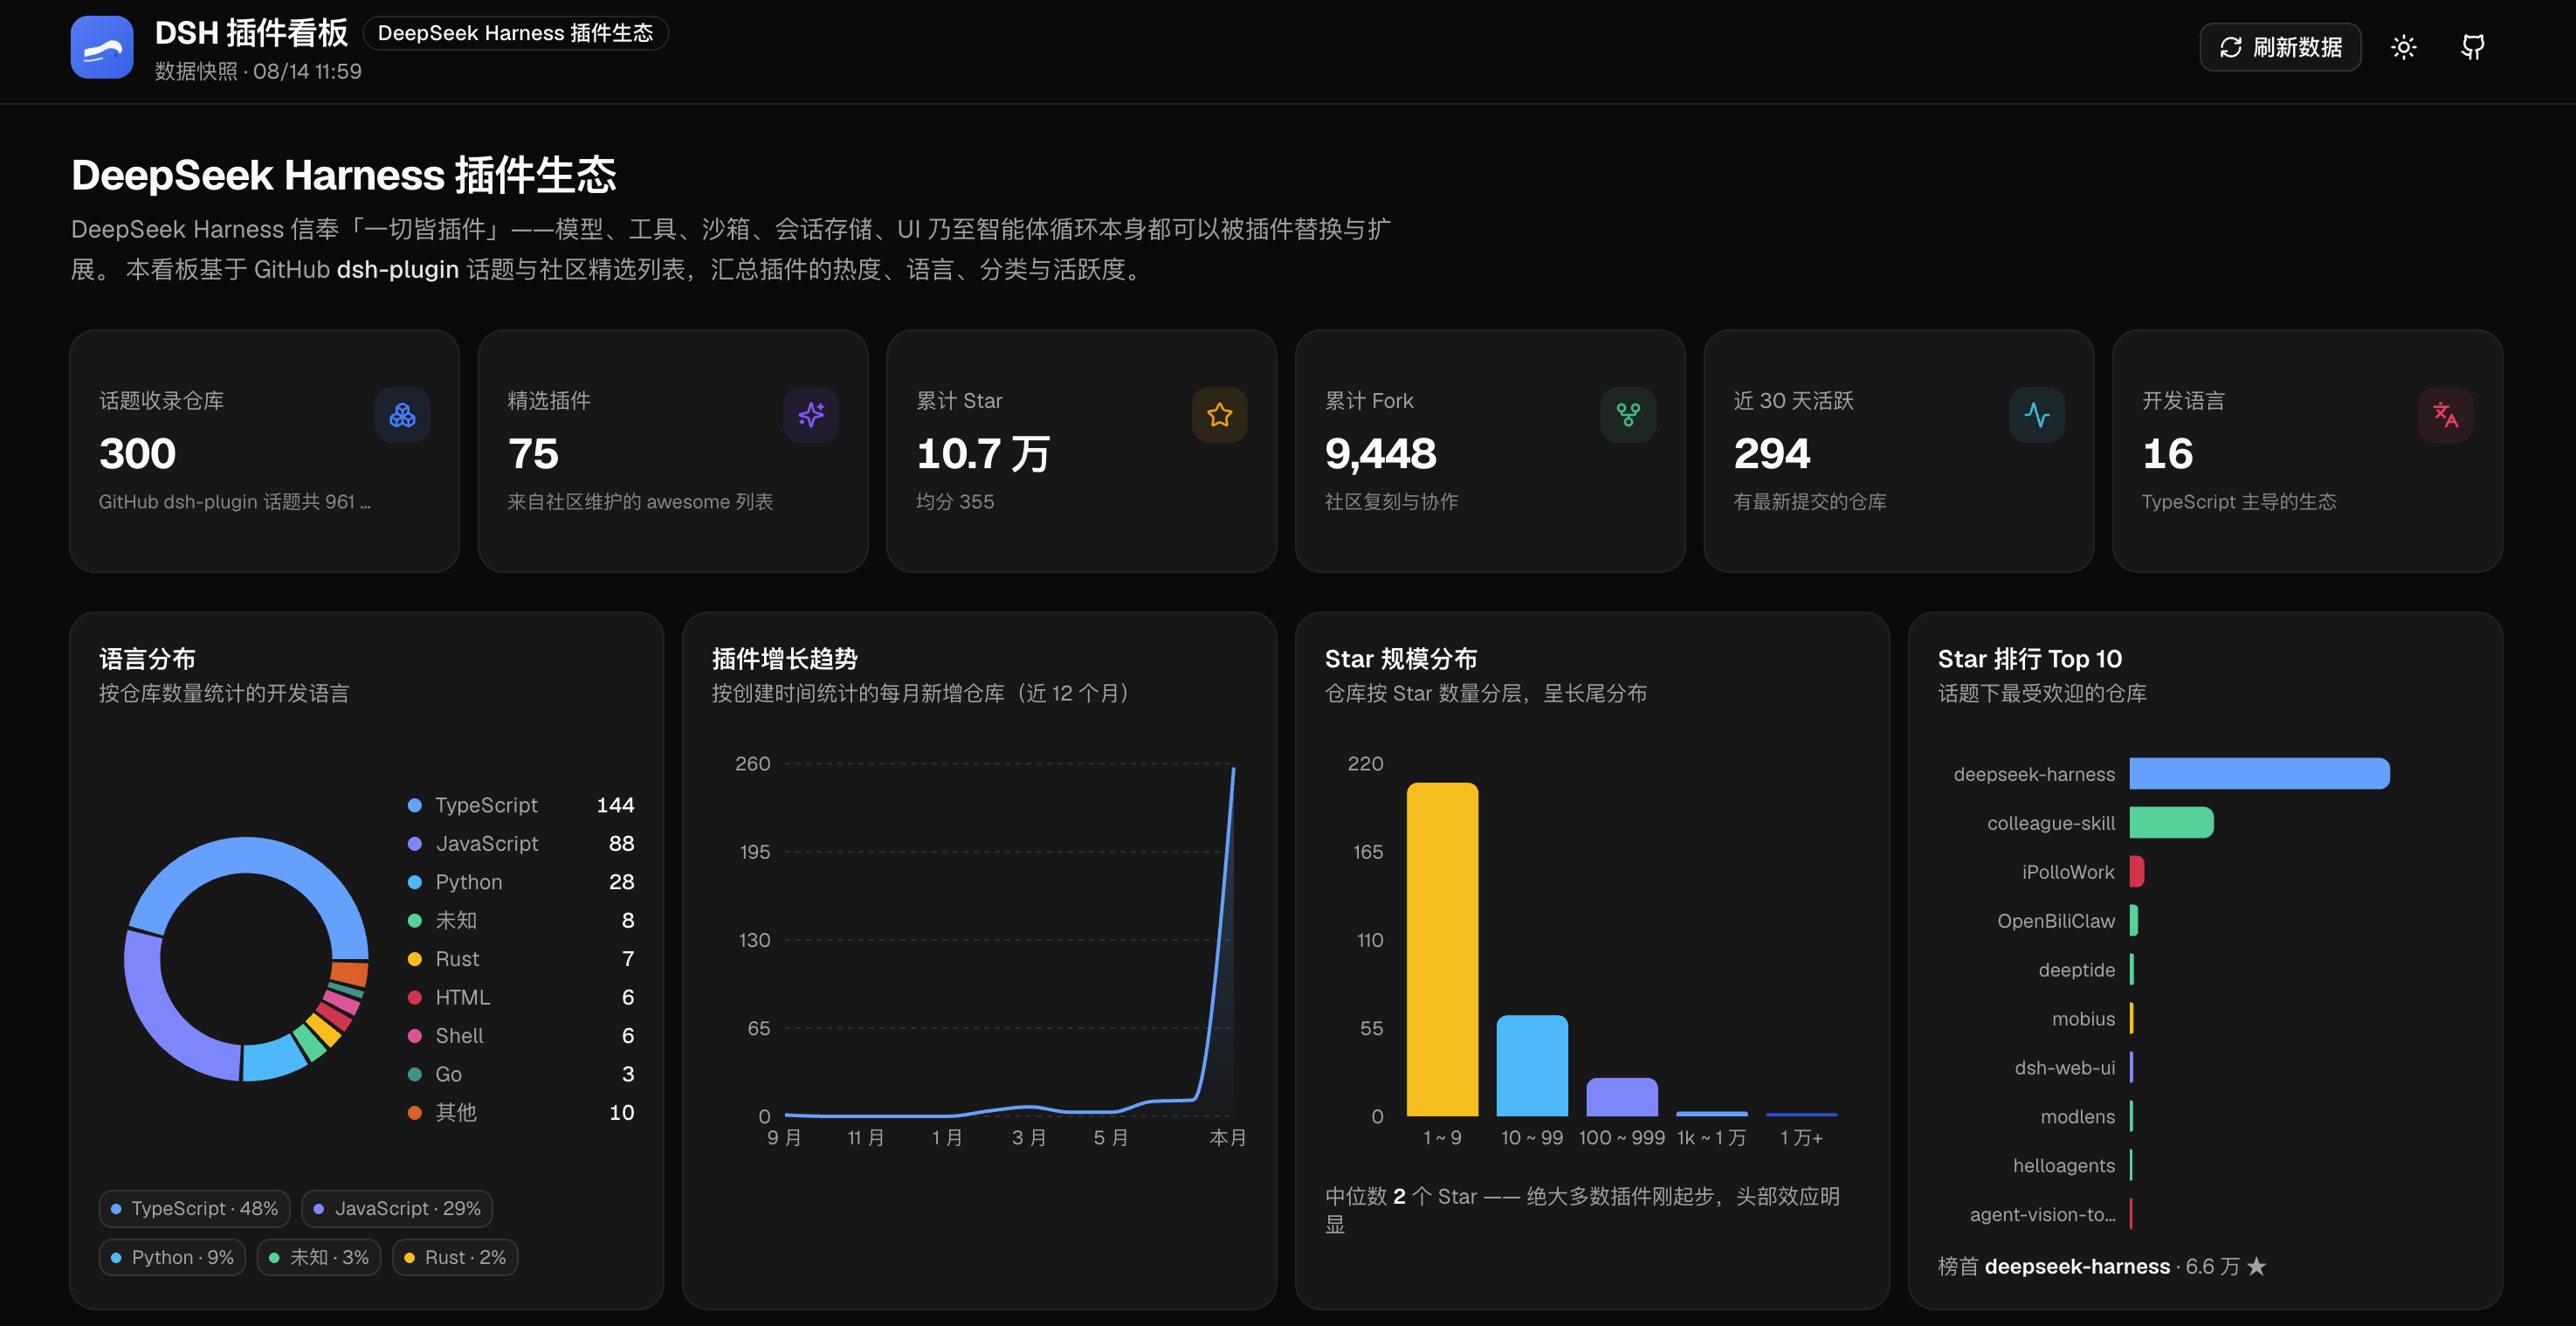2576x1326 pixels.
Task: Click the Go legend row
Action: pyautogui.click(x=520, y=1074)
